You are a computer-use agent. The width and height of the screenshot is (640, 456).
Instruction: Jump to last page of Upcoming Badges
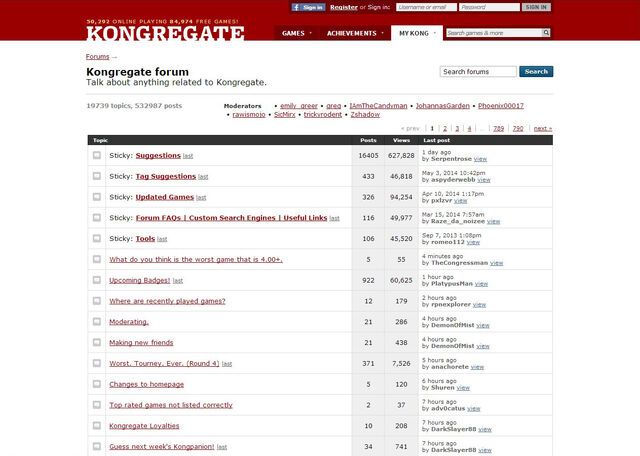[x=178, y=281]
